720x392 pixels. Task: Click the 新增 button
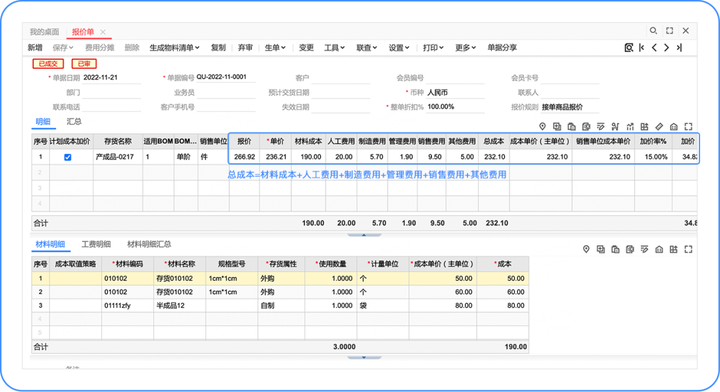click(35, 48)
